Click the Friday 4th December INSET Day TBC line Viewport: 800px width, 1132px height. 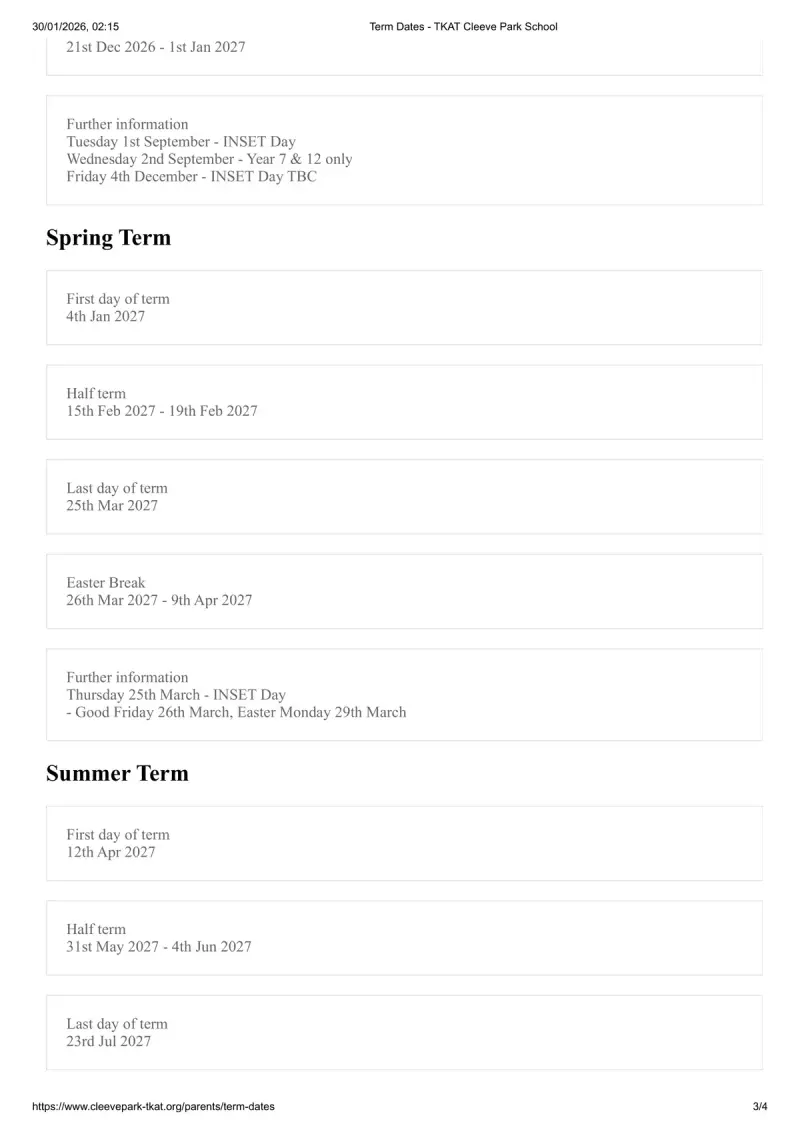coord(191,176)
